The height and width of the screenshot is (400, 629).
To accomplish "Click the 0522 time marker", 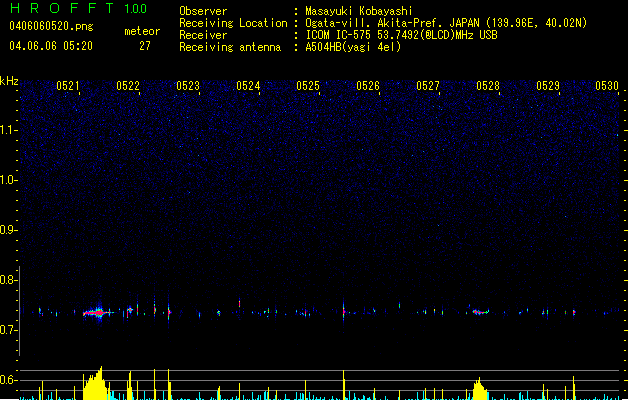I will (128, 86).
